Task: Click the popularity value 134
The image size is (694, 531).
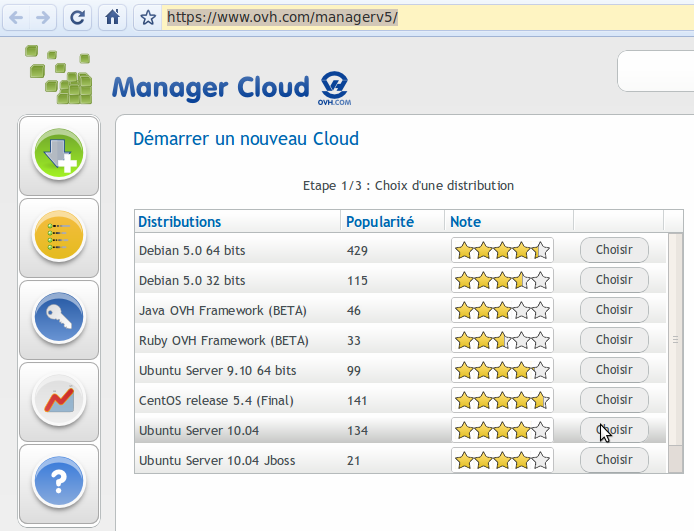Action: 357,431
